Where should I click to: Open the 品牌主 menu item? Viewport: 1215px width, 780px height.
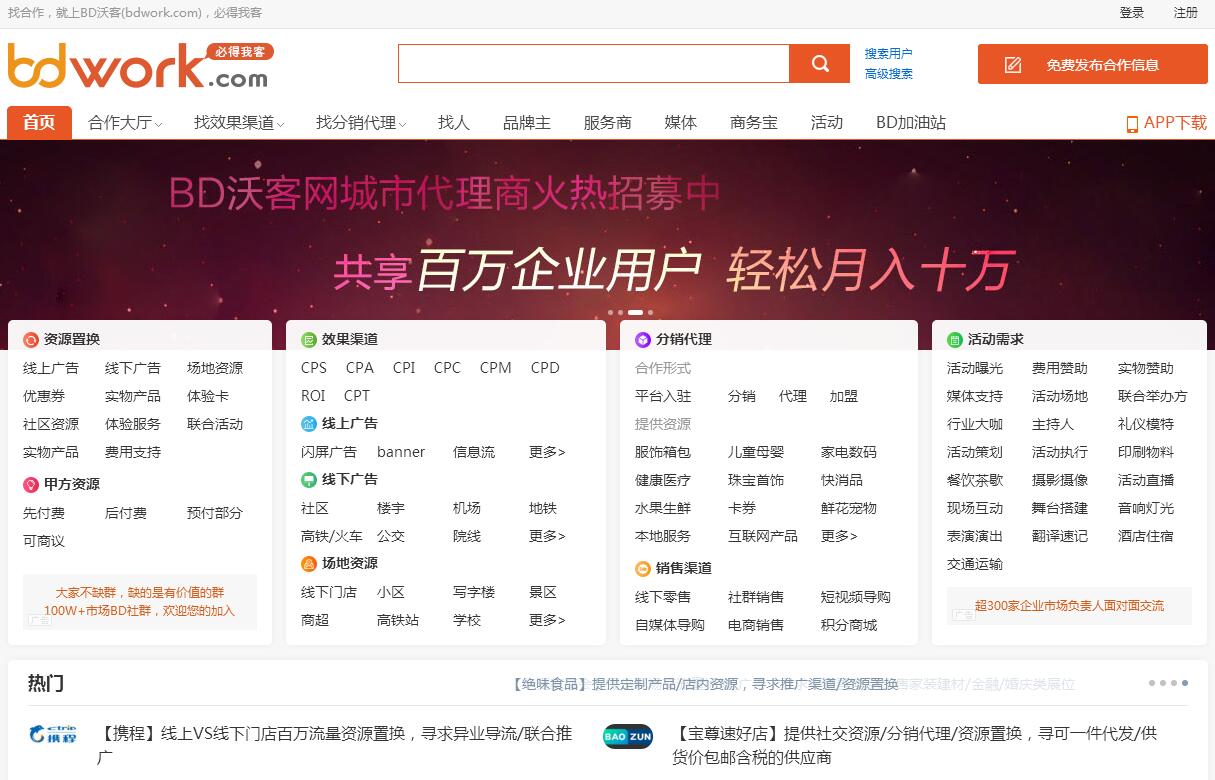click(527, 123)
